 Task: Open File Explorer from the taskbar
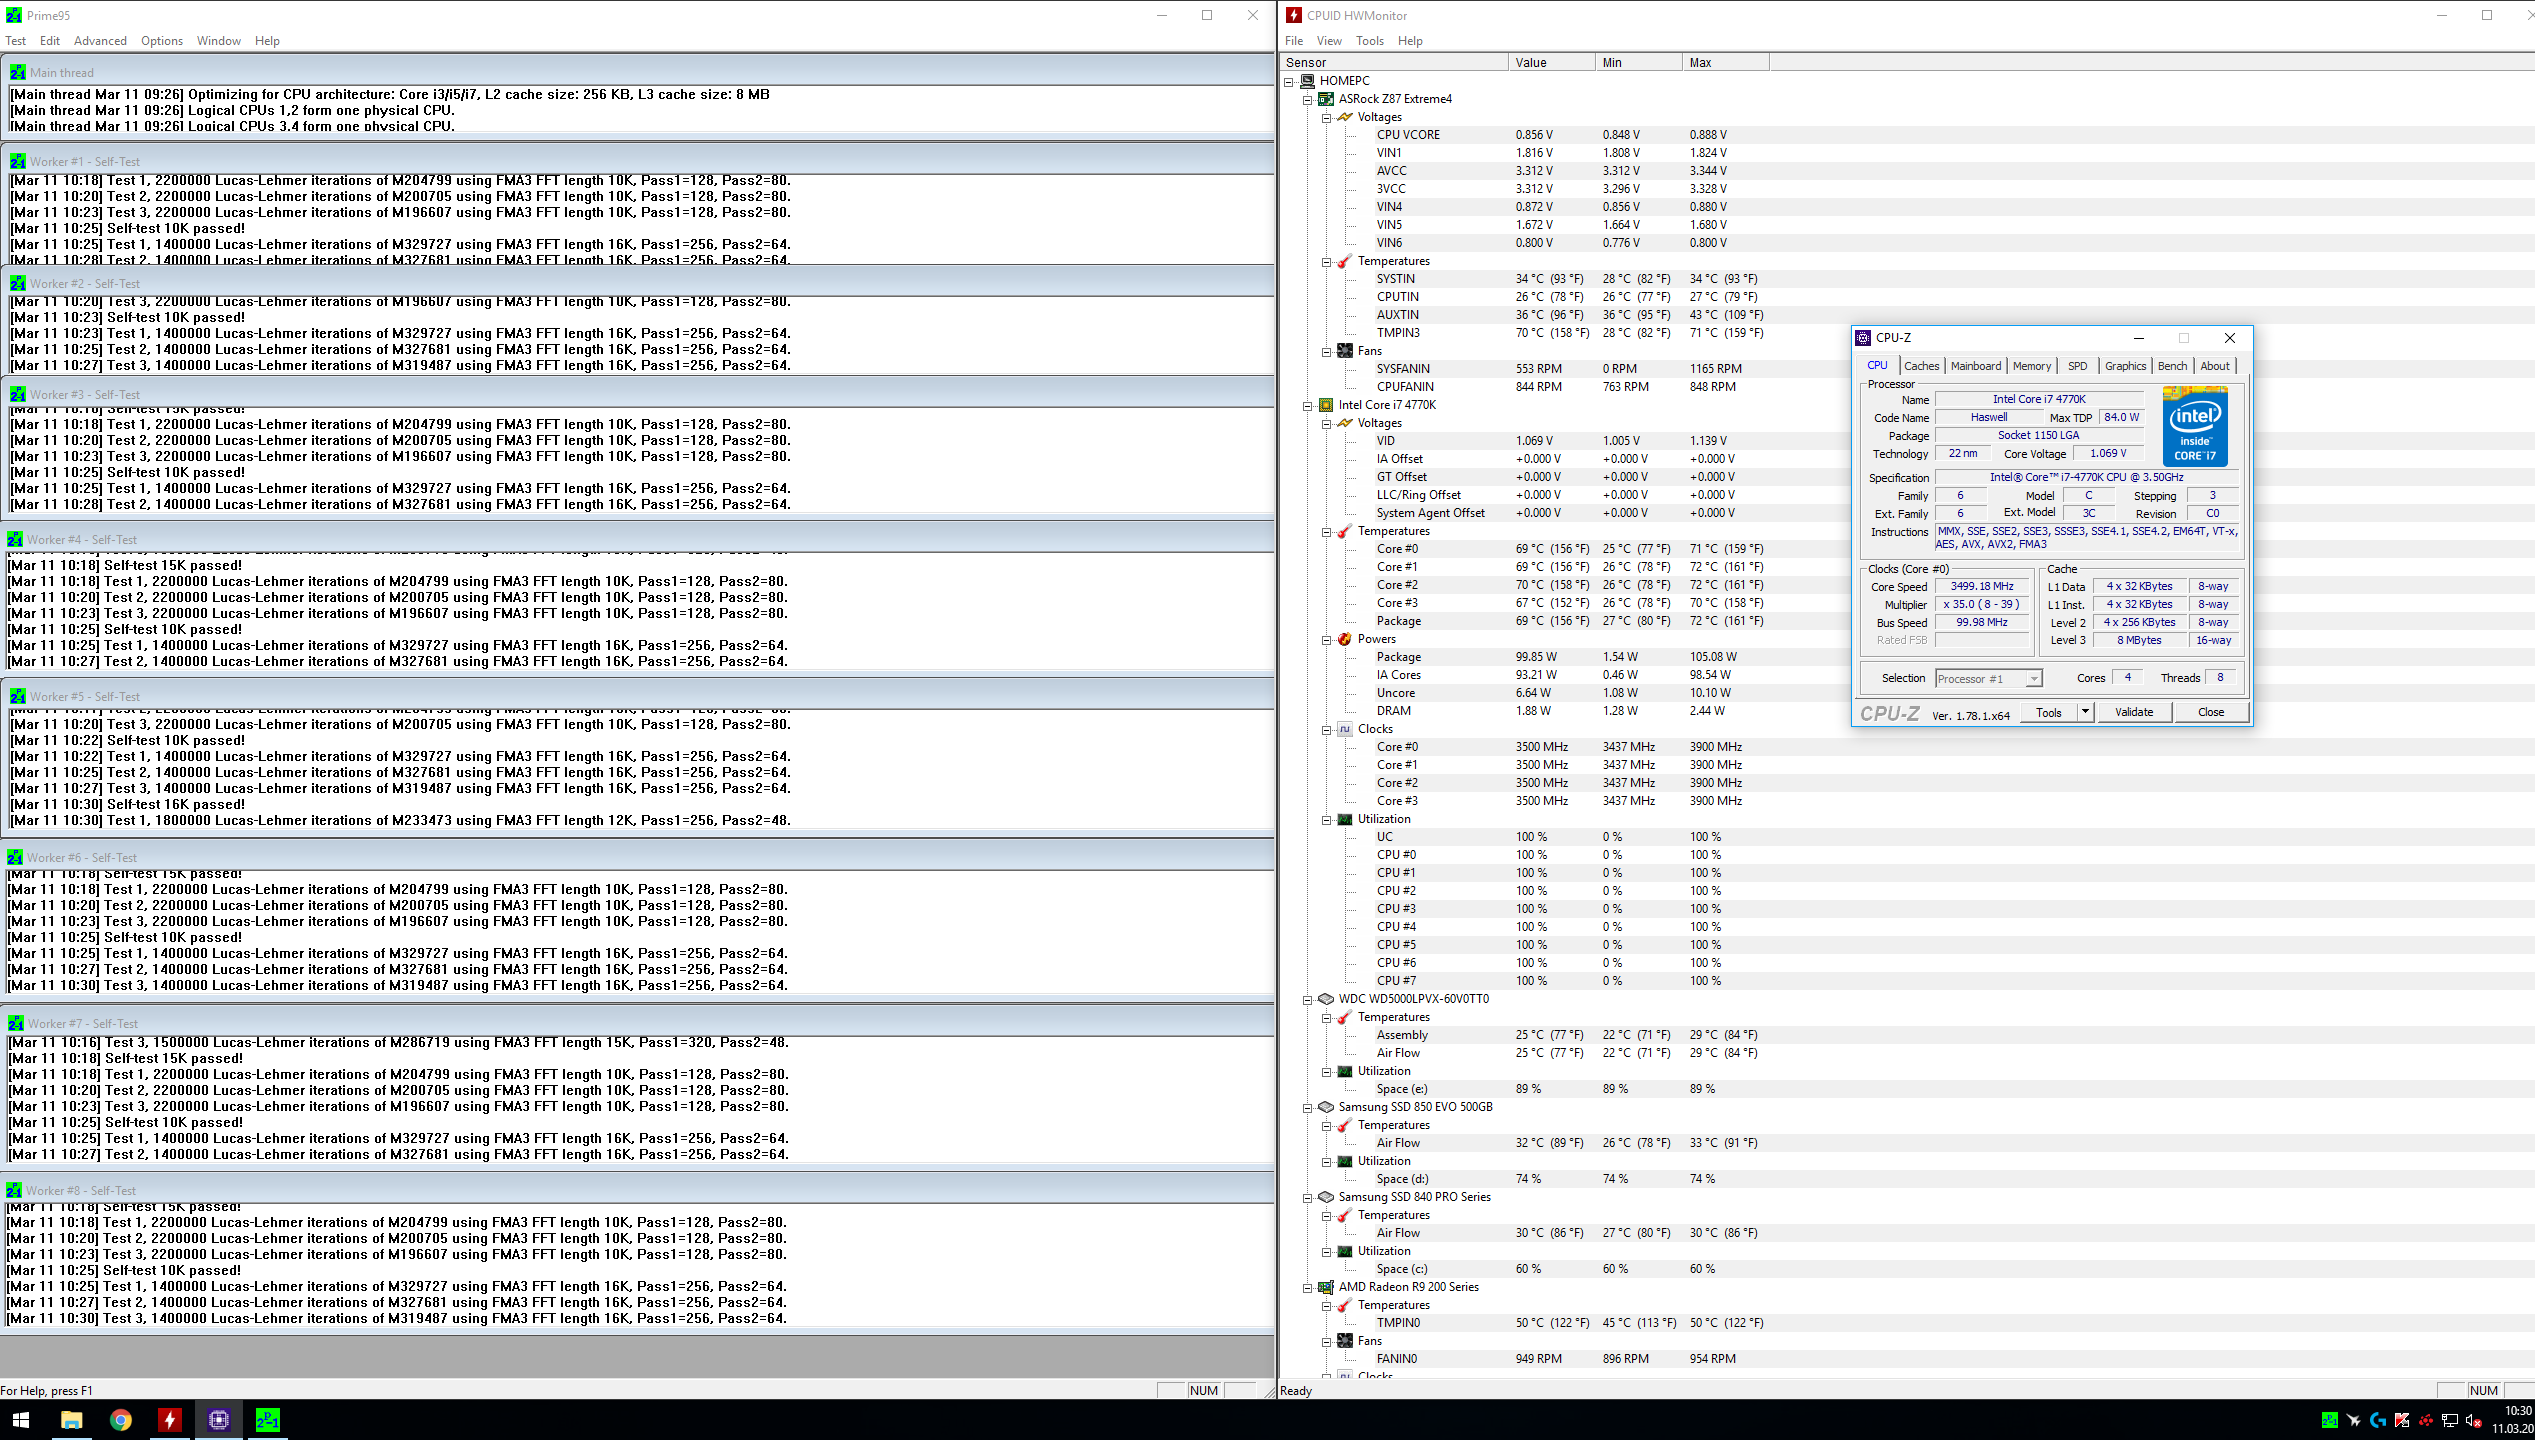[71, 1419]
